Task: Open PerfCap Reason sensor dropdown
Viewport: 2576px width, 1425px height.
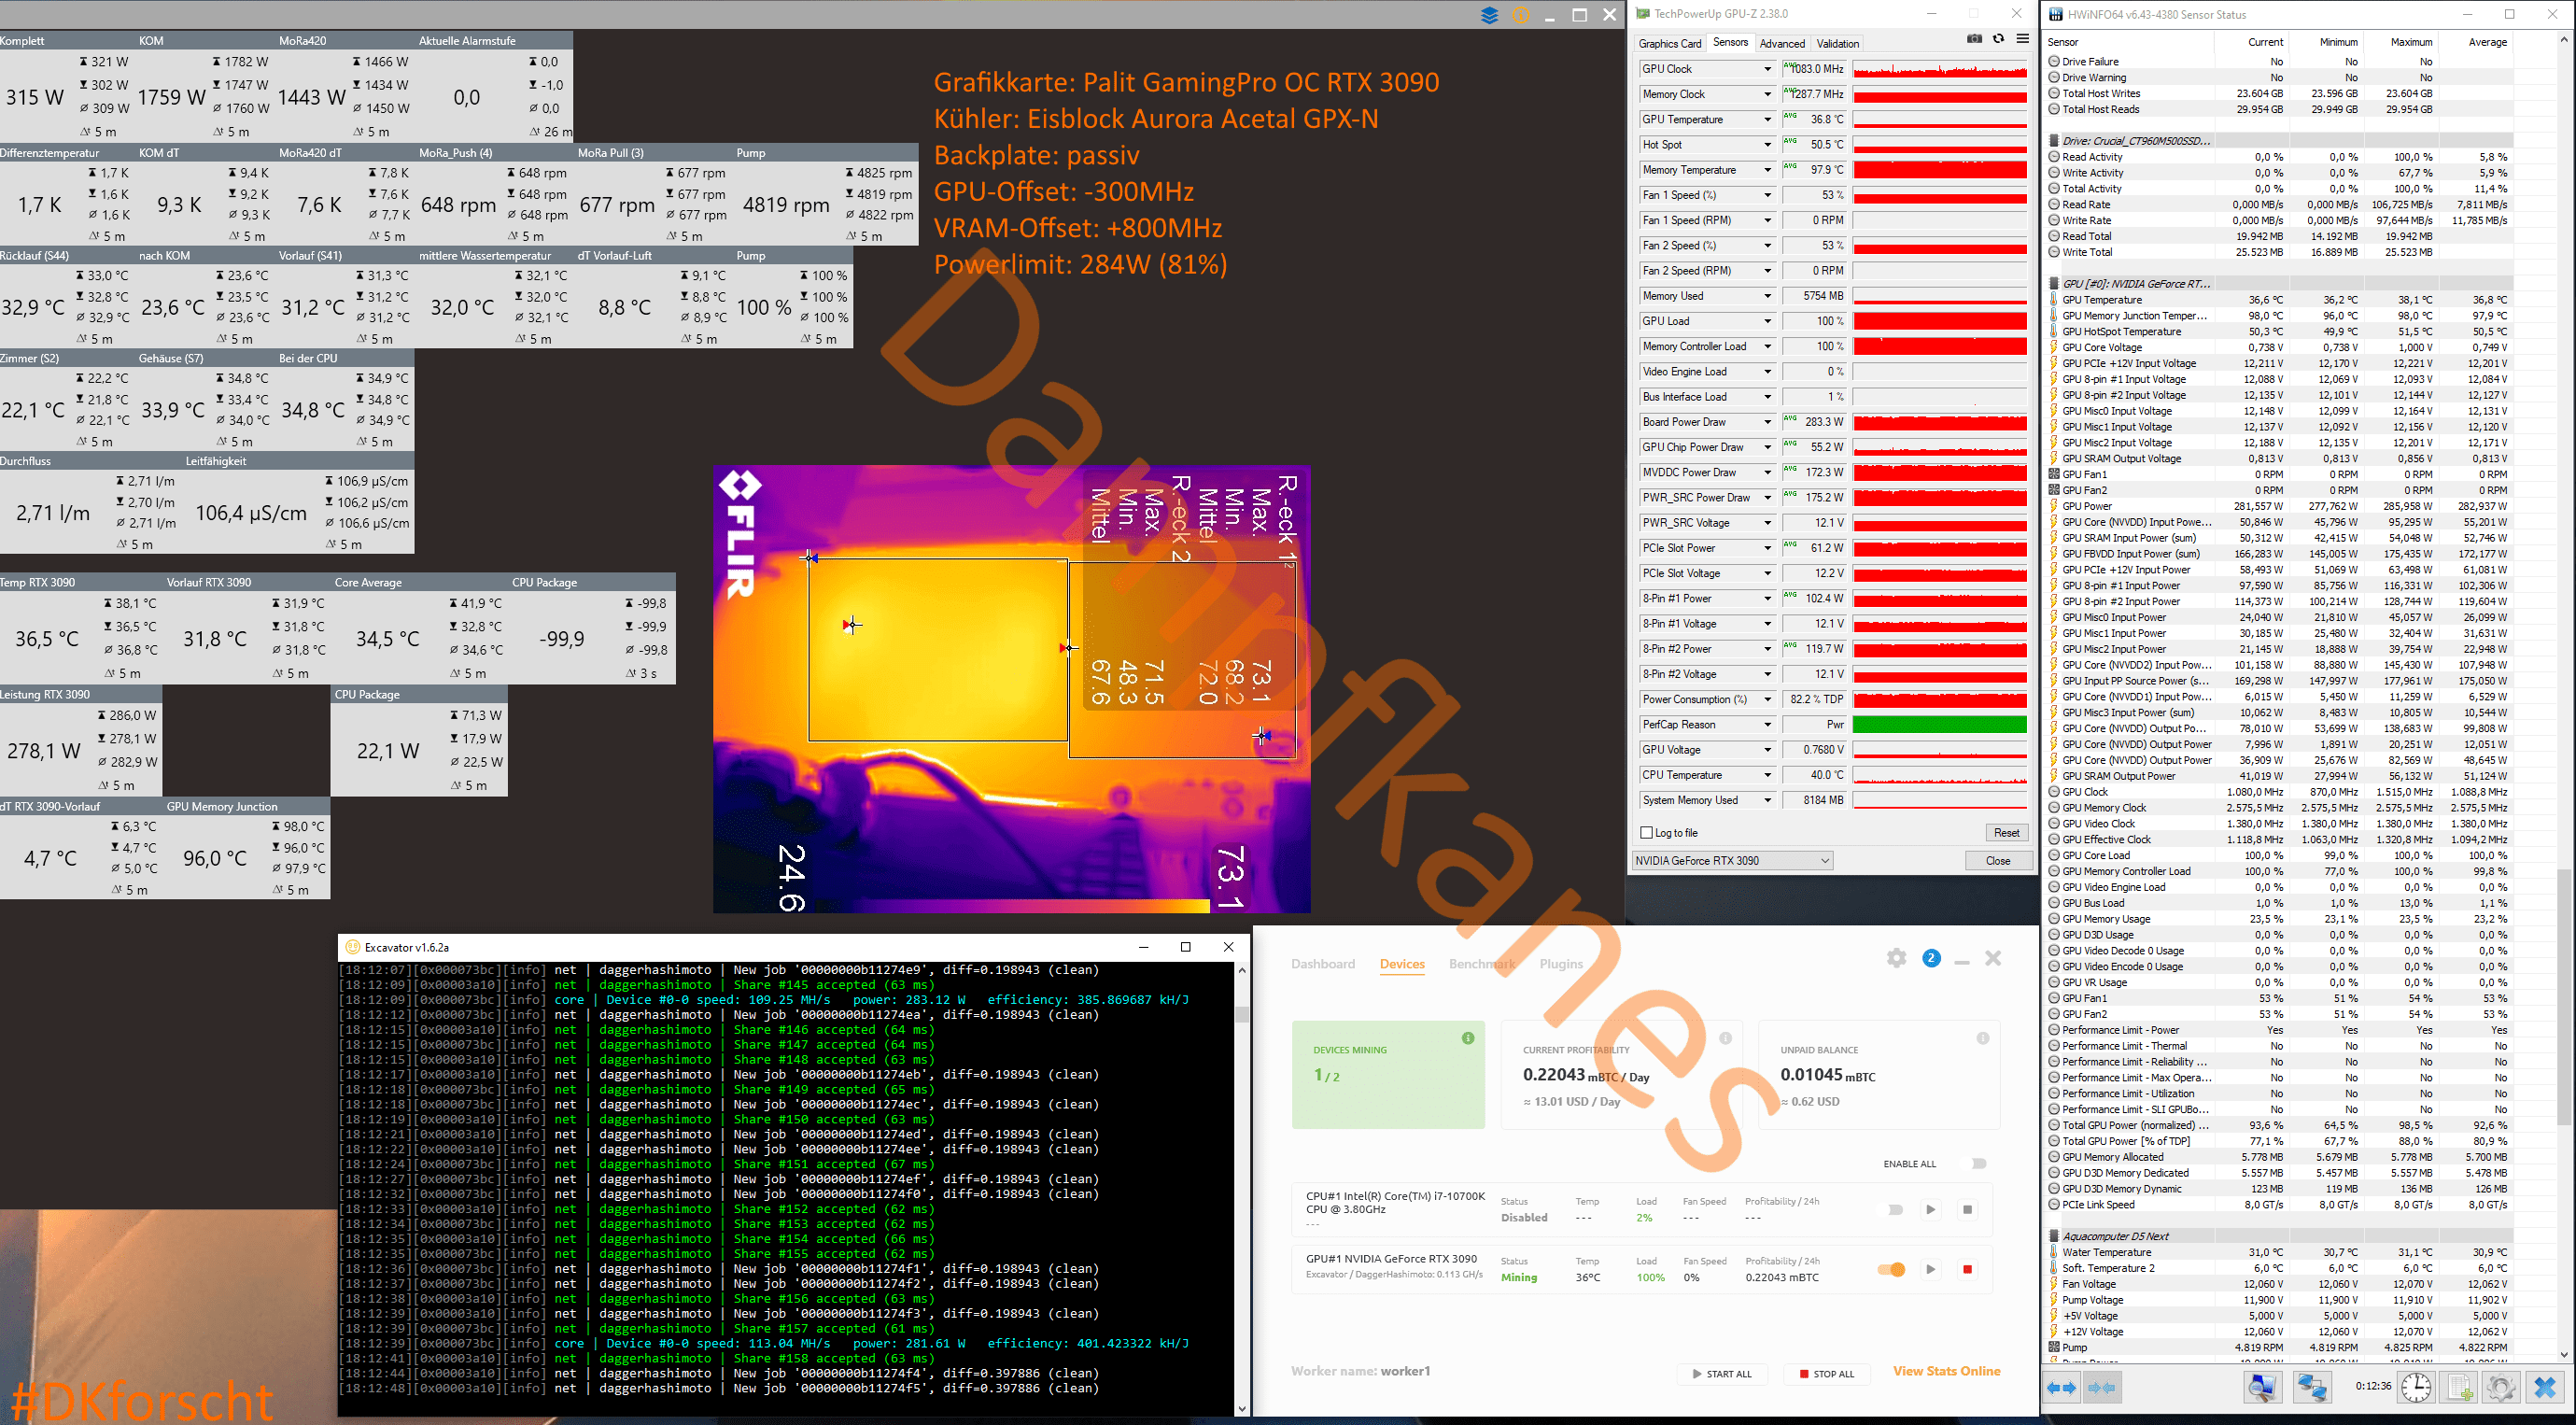Action: 1767,724
